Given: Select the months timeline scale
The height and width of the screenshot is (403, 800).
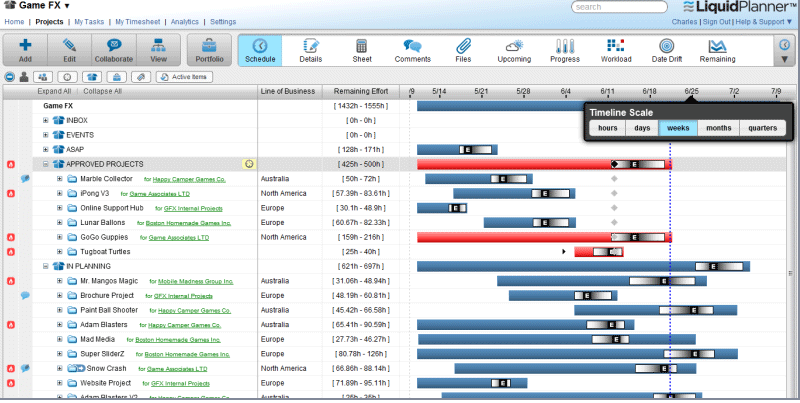Looking at the screenshot, I should click(718, 128).
